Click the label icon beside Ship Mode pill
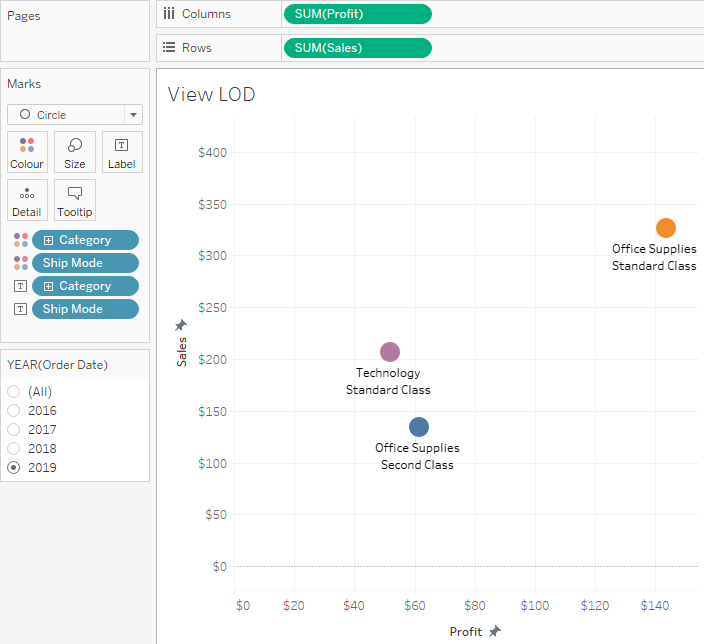This screenshot has width=704, height=644. (x=21, y=309)
